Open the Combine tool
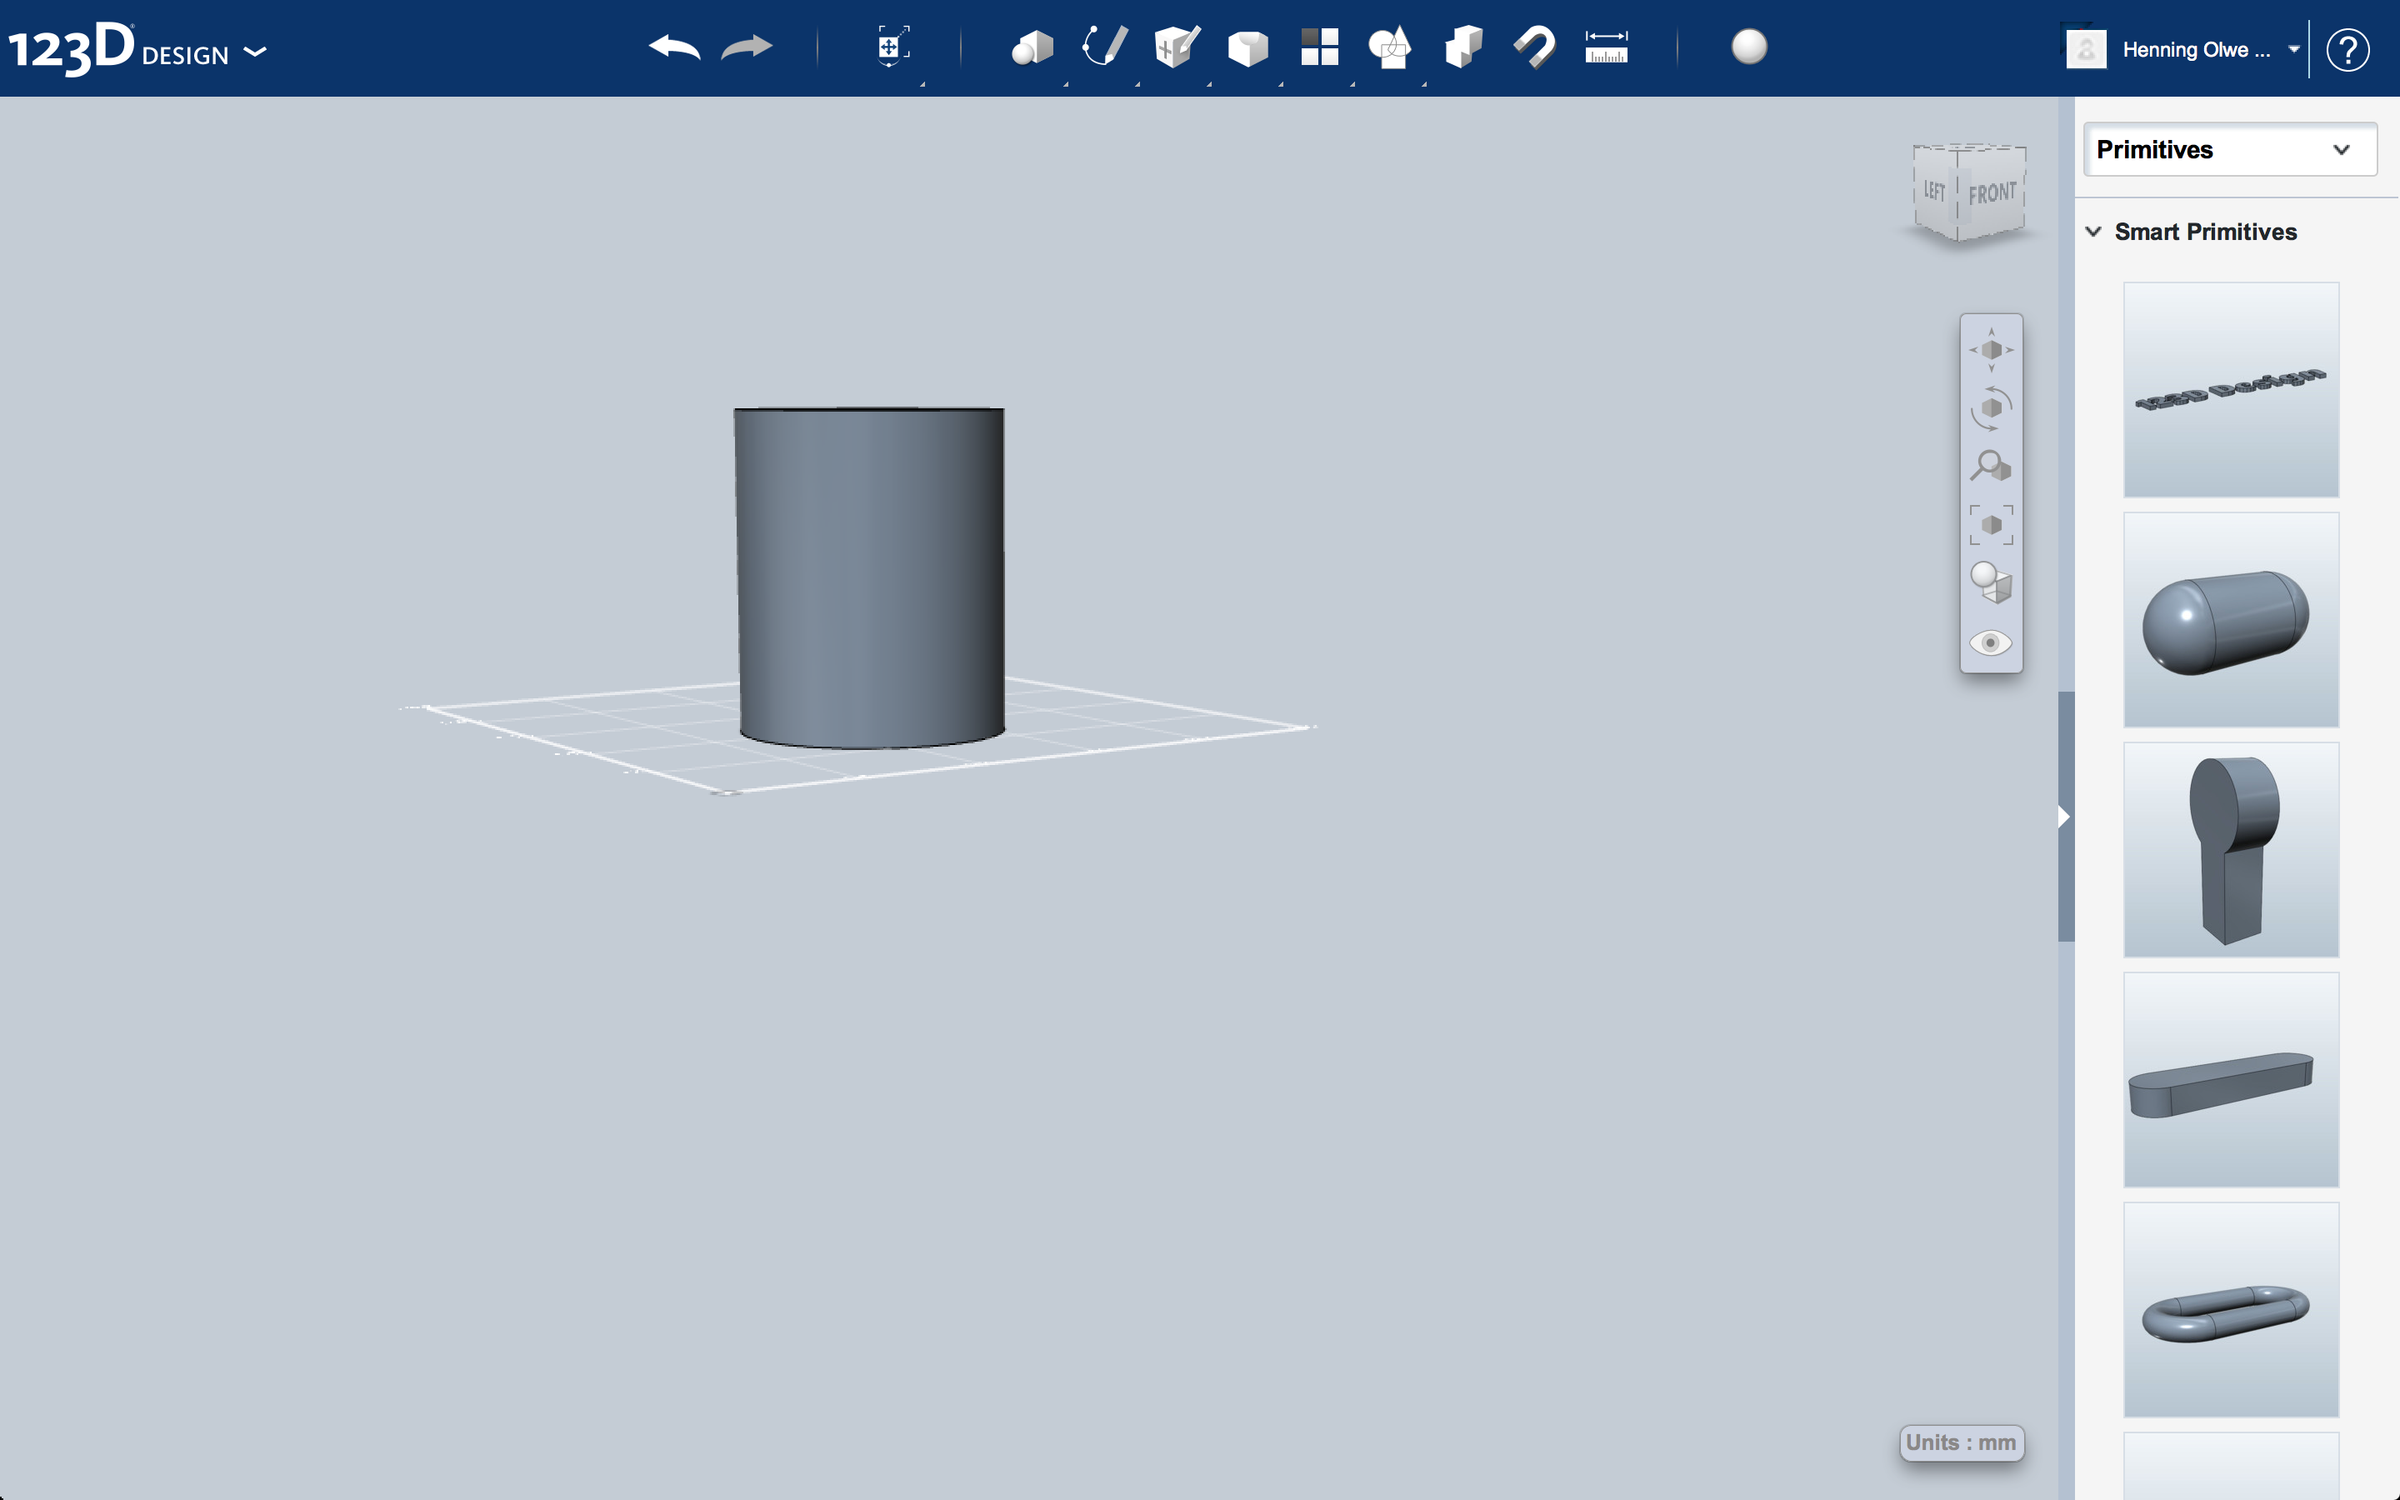The image size is (2400, 1500). [1463, 47]
